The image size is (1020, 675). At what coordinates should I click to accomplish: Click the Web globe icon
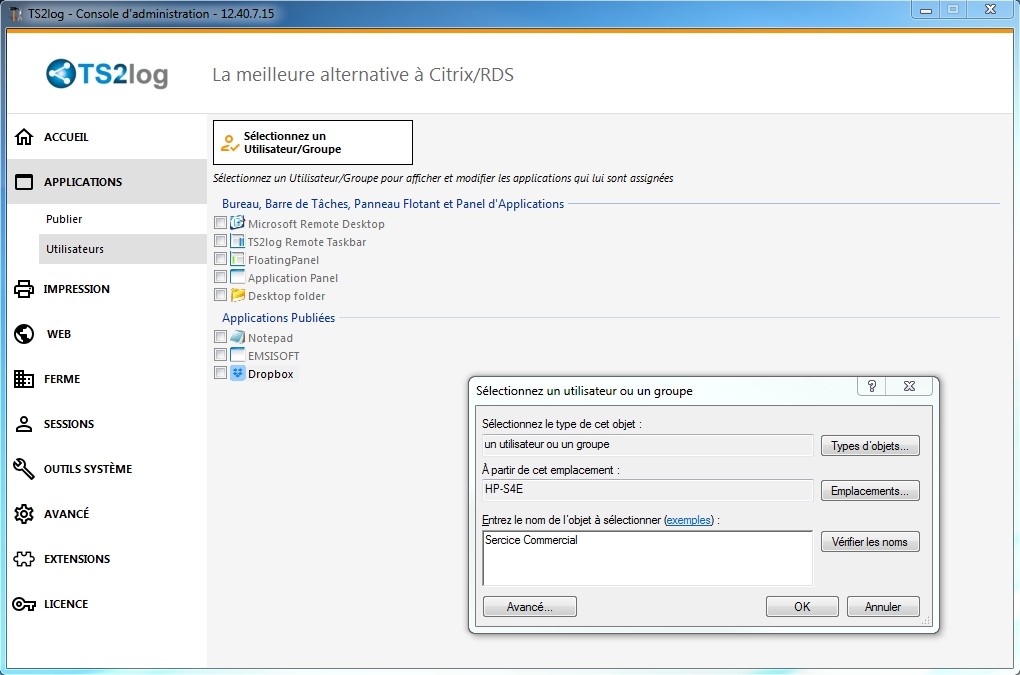coord(24,334)
